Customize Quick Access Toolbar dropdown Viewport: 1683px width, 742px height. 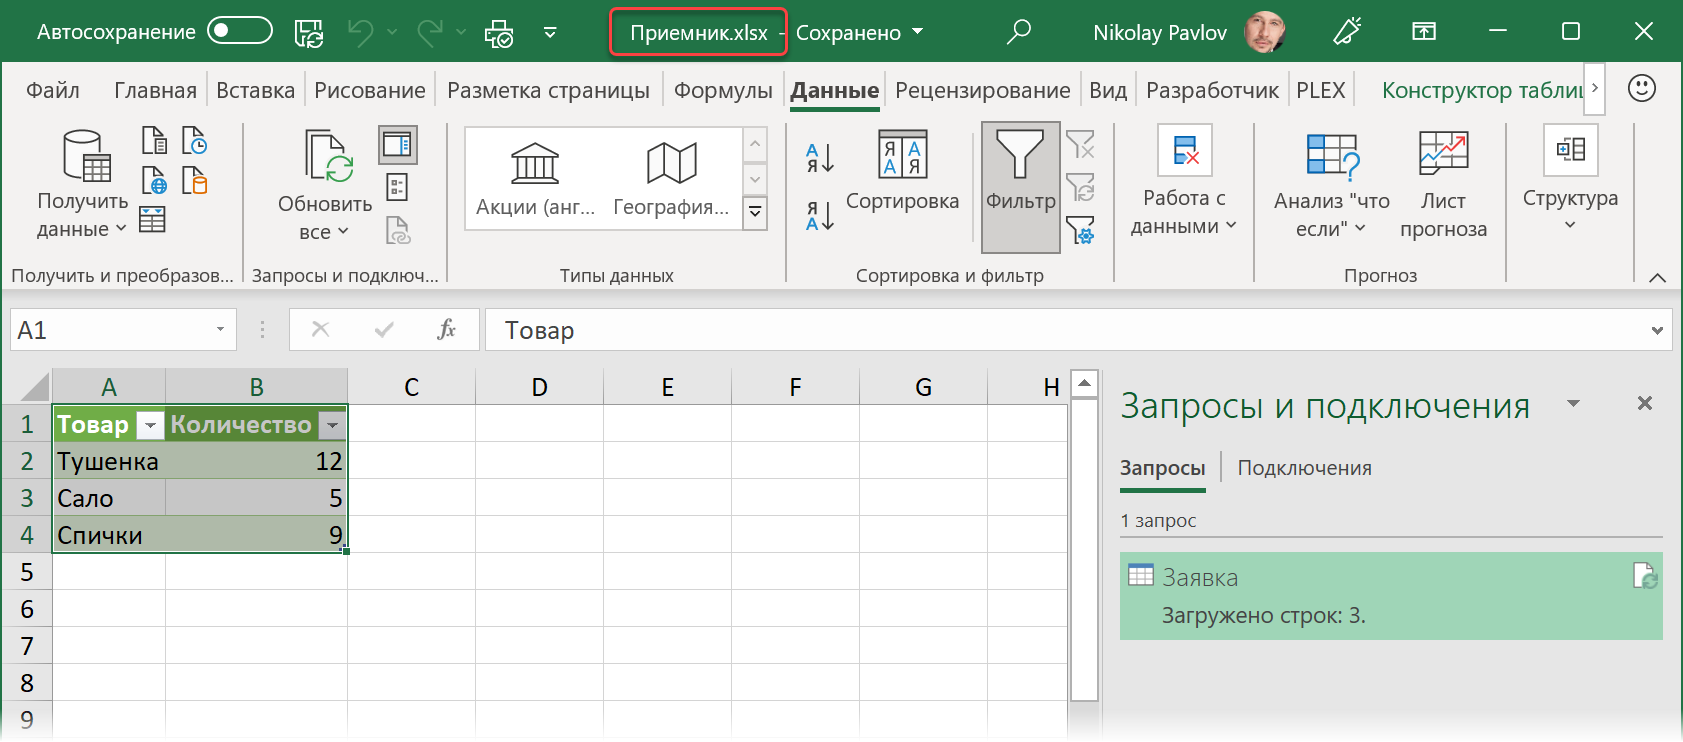coord(550,33)
